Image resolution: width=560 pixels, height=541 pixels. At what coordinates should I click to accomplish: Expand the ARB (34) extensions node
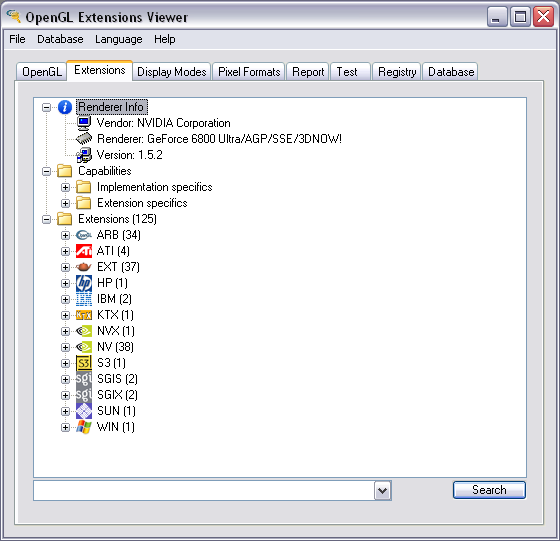coord(65,235)
